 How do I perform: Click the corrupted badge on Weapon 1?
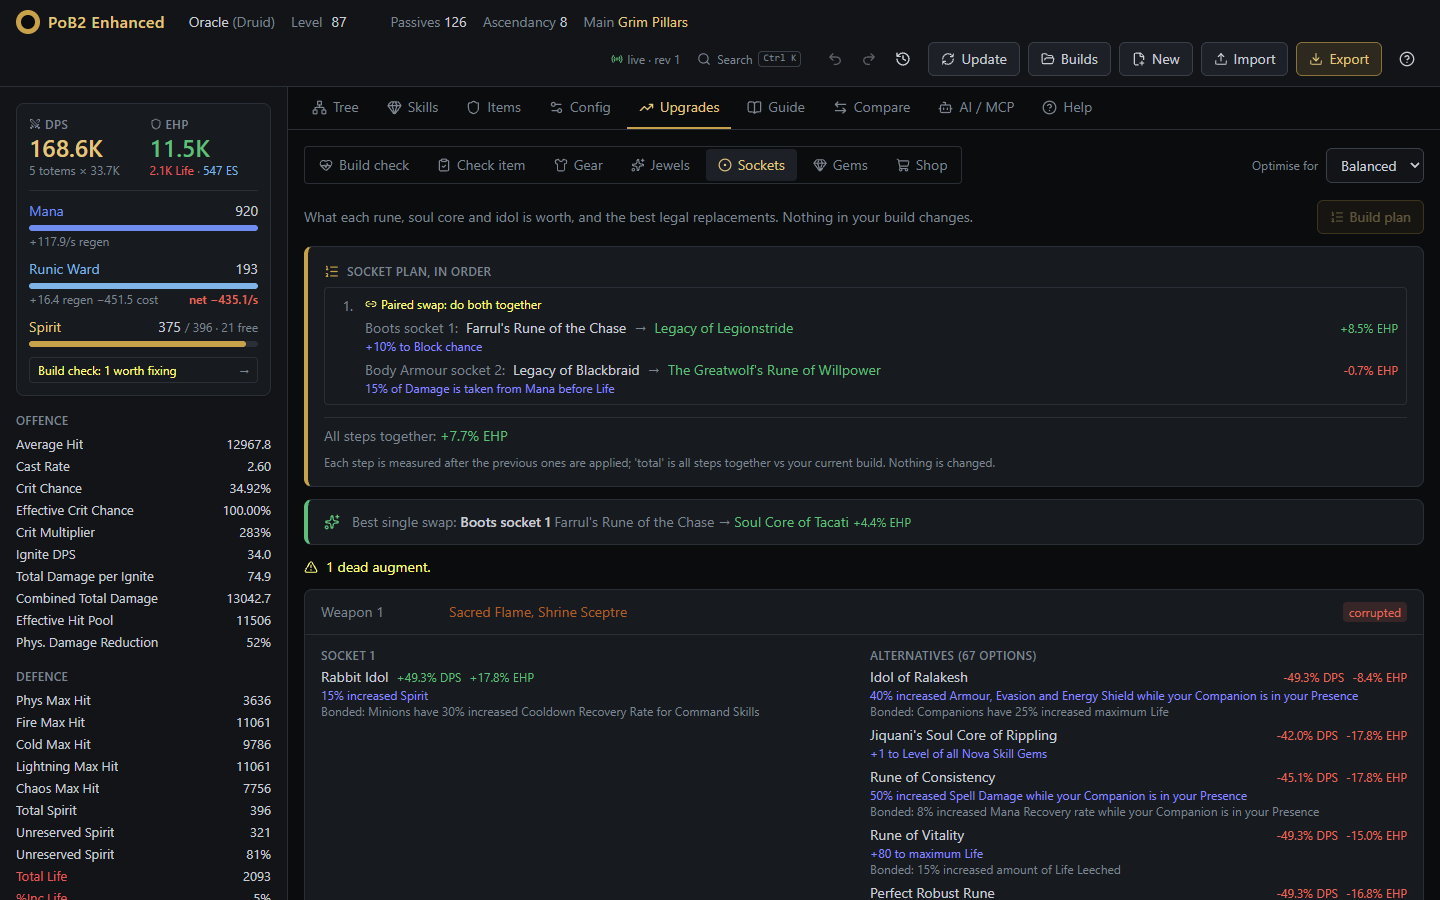pyautogui.click(x=1375, y=613)
